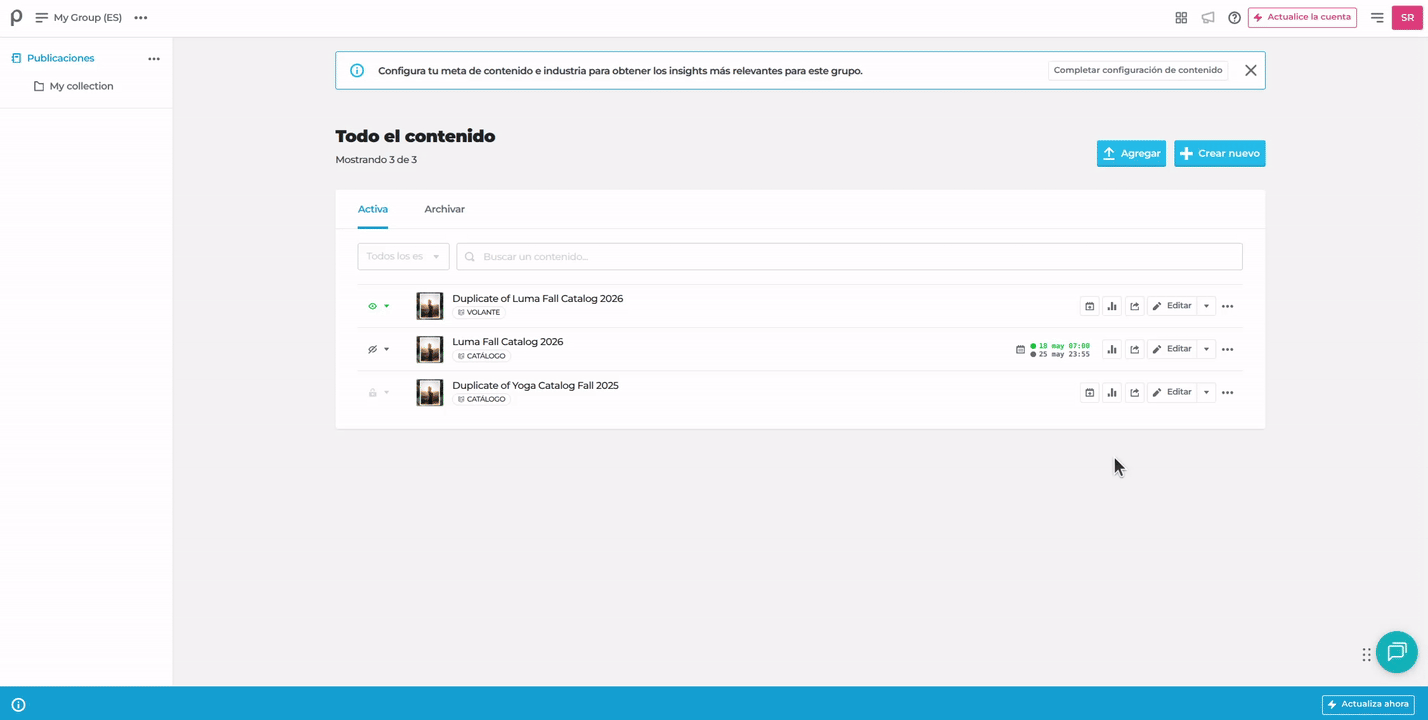
Task: Click the info icon in the banner
Action: pos(357,70)
